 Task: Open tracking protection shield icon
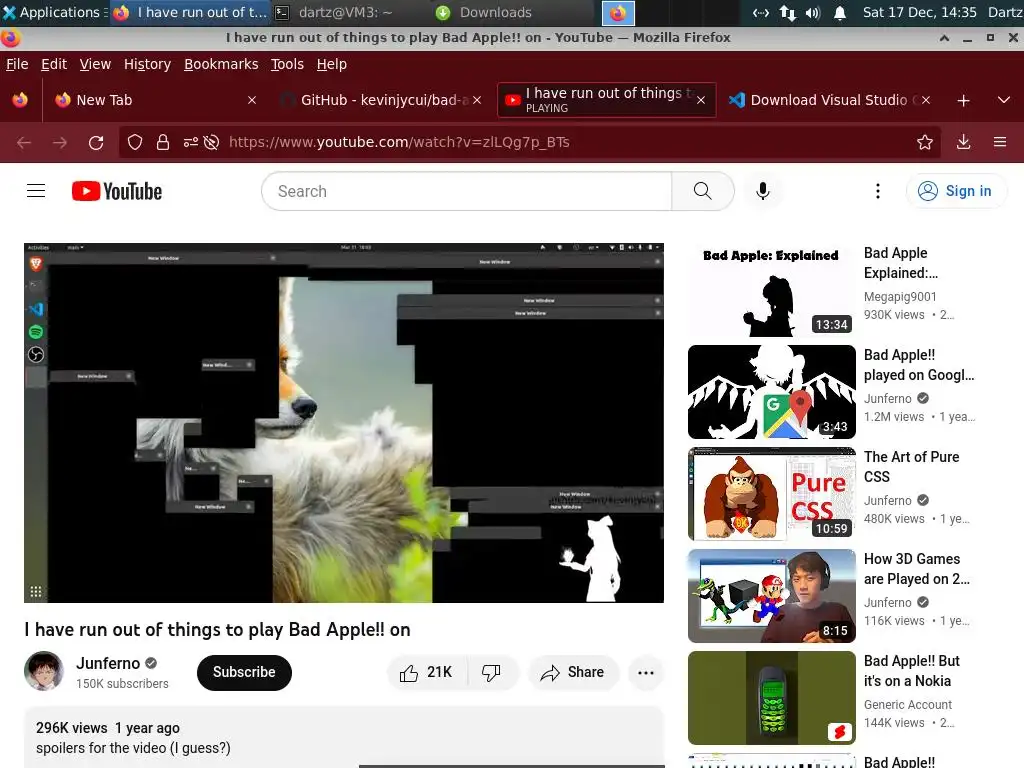(135, 142)
